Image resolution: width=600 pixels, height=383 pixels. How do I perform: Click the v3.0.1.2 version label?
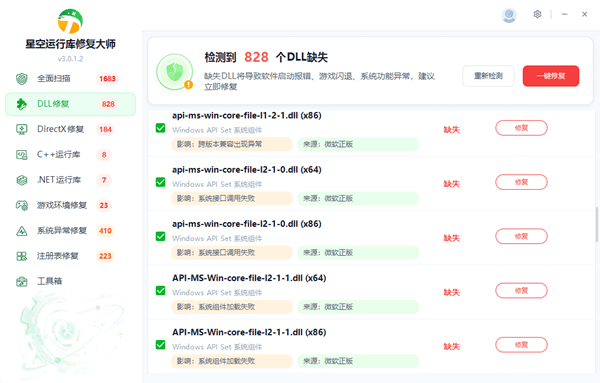coord(70,59)
